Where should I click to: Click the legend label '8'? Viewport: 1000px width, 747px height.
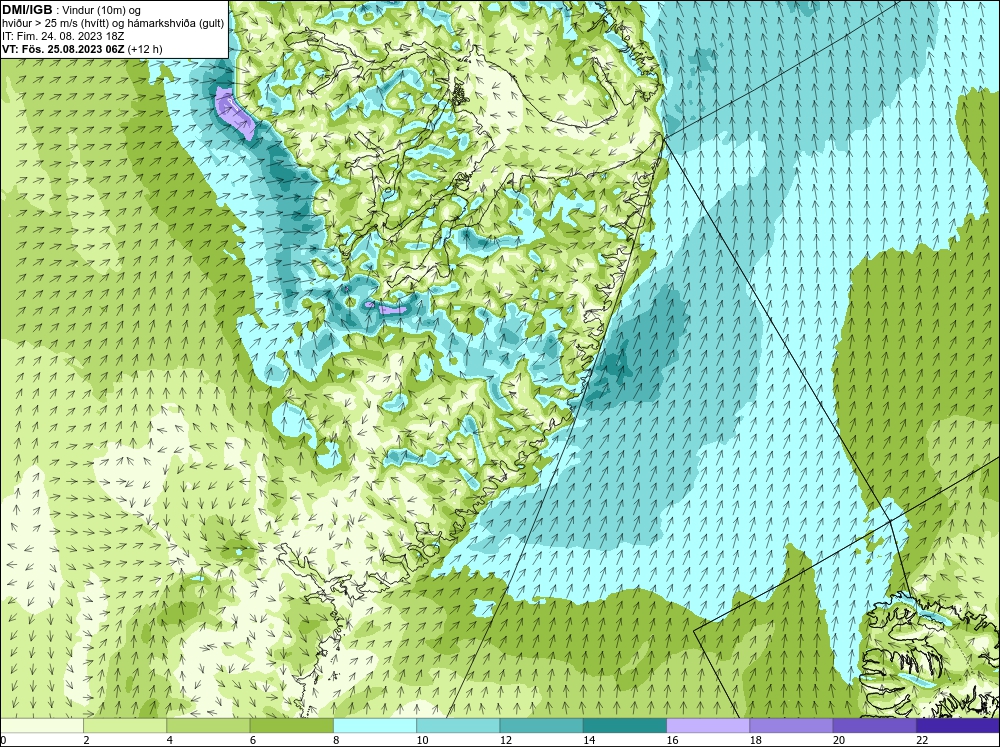pos(335,740)
